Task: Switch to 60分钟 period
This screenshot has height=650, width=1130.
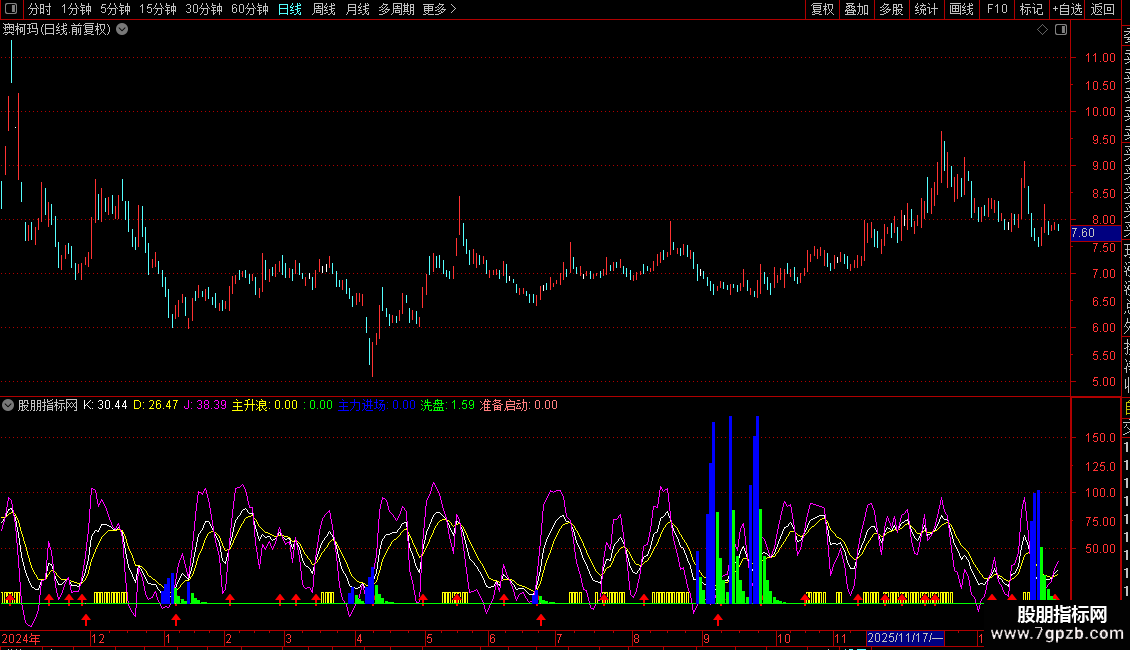Action: click(x=249, y=10)
